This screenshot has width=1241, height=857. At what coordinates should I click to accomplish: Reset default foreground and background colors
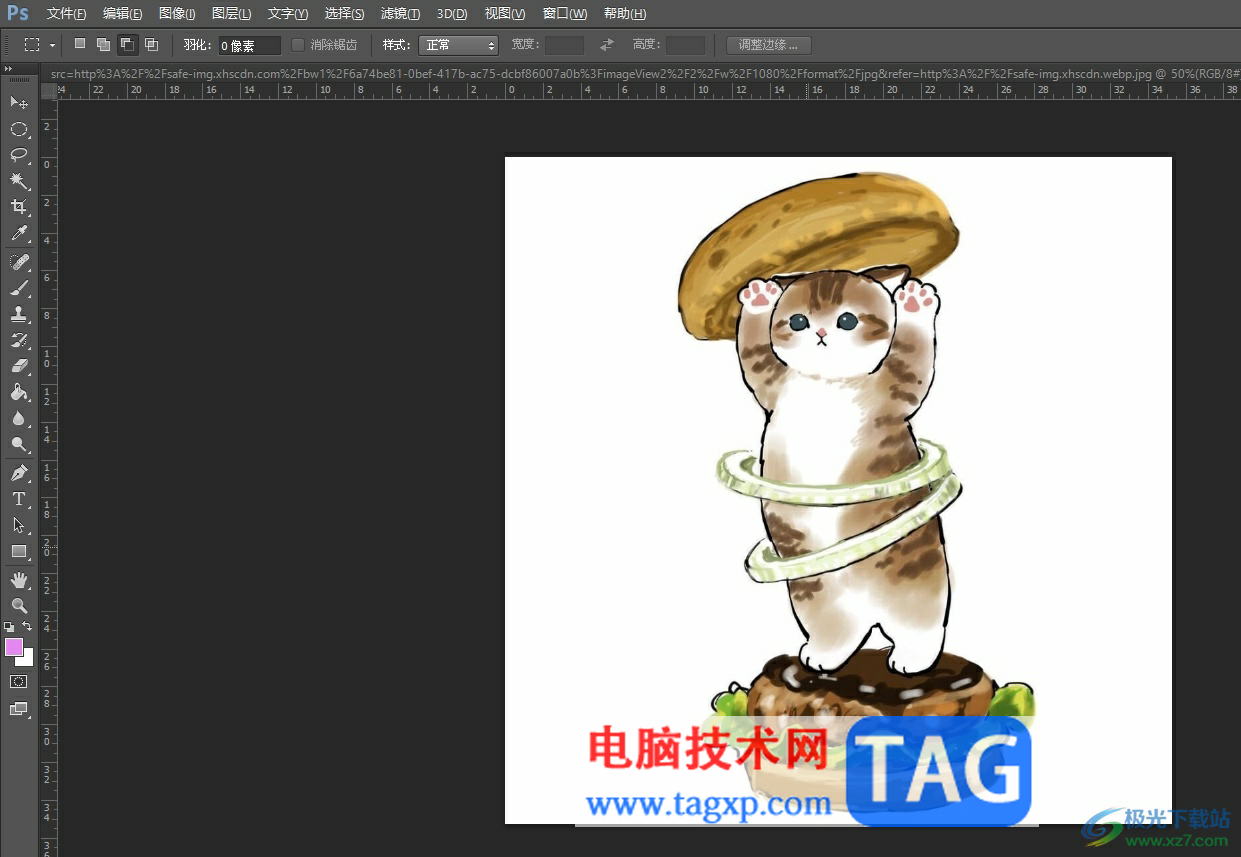(9, 627)
